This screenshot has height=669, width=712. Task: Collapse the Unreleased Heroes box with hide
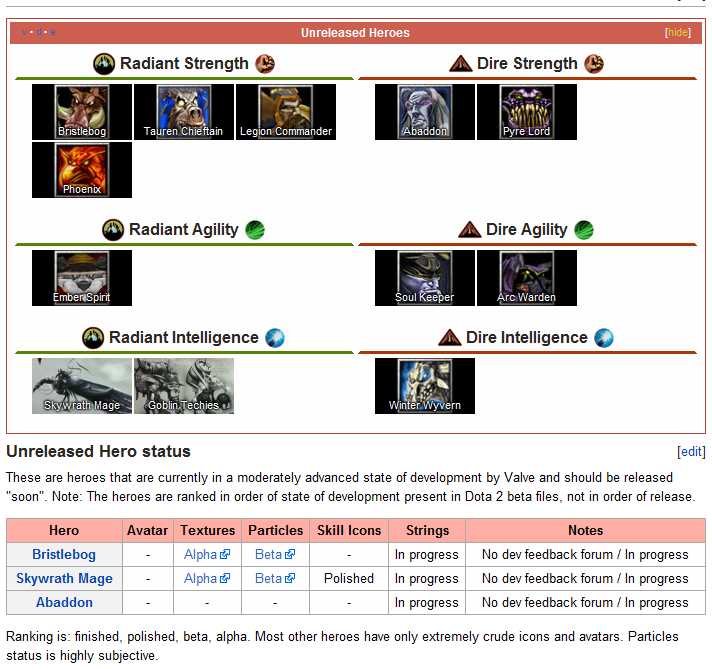pos(678,33)
